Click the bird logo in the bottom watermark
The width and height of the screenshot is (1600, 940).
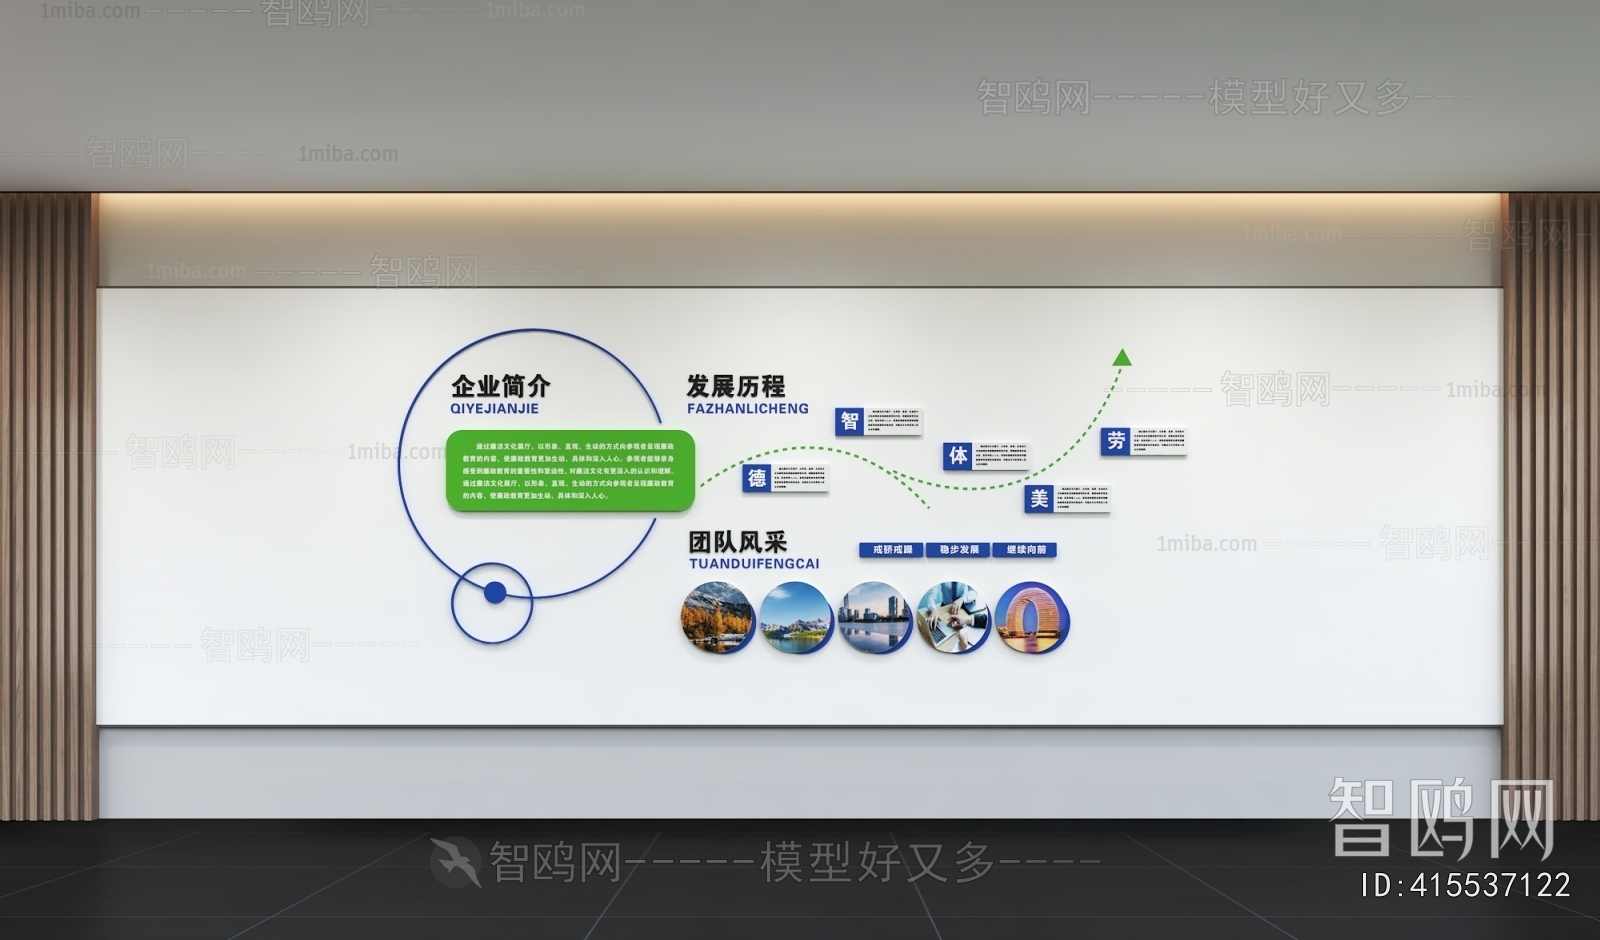[x=456, y=860]
